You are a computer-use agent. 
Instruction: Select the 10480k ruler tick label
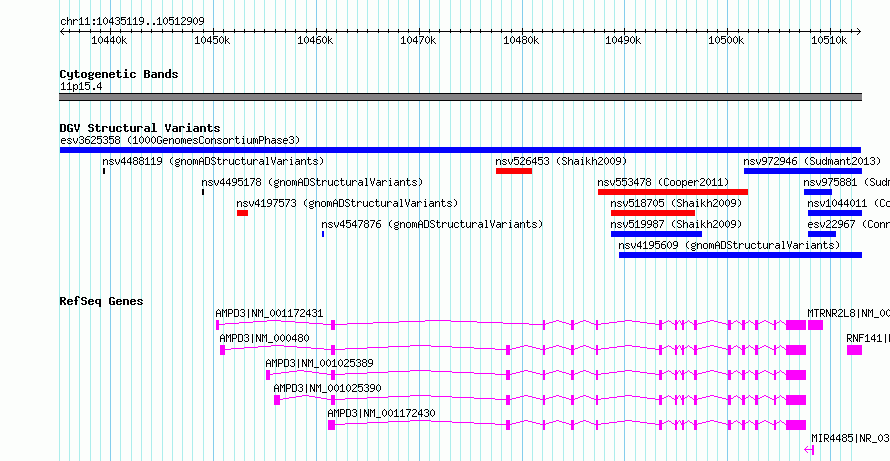point(521,40)
